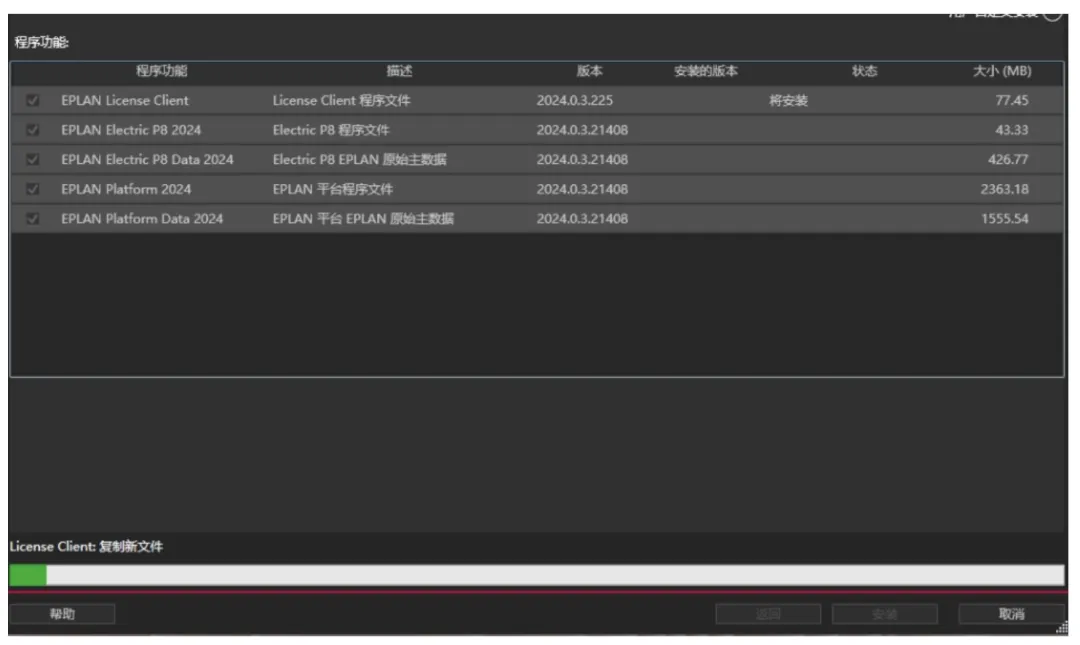1080x645 pixels.
Task: Select the EPLAN License Client row name
Action: point(125,101)
